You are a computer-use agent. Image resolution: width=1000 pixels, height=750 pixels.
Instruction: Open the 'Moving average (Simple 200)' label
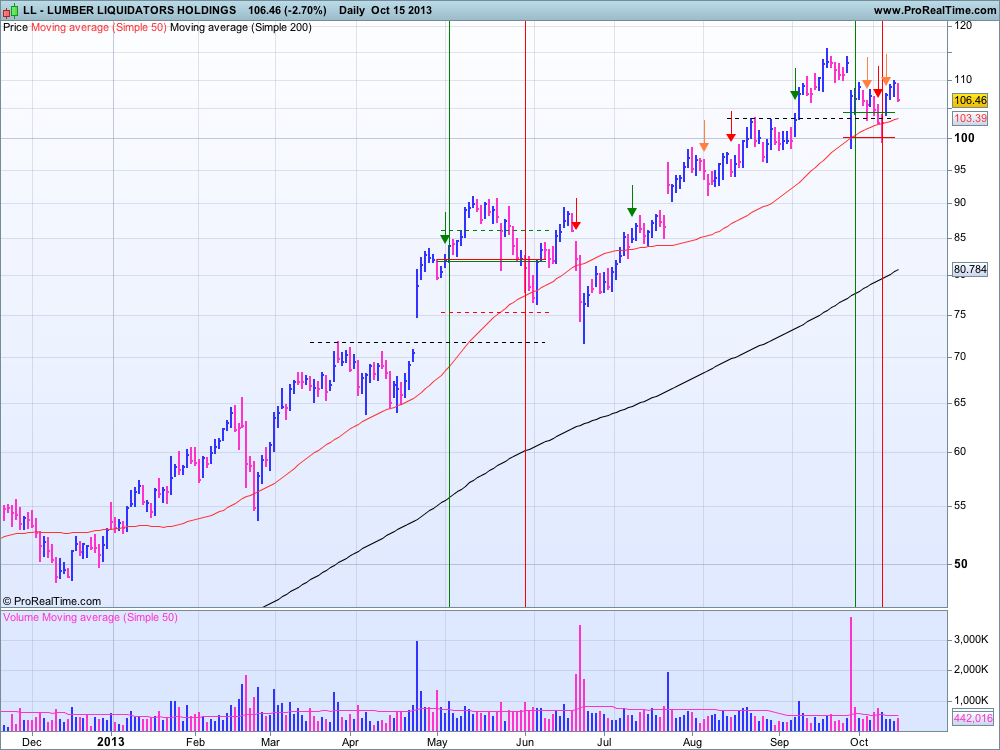click(241, 27)
